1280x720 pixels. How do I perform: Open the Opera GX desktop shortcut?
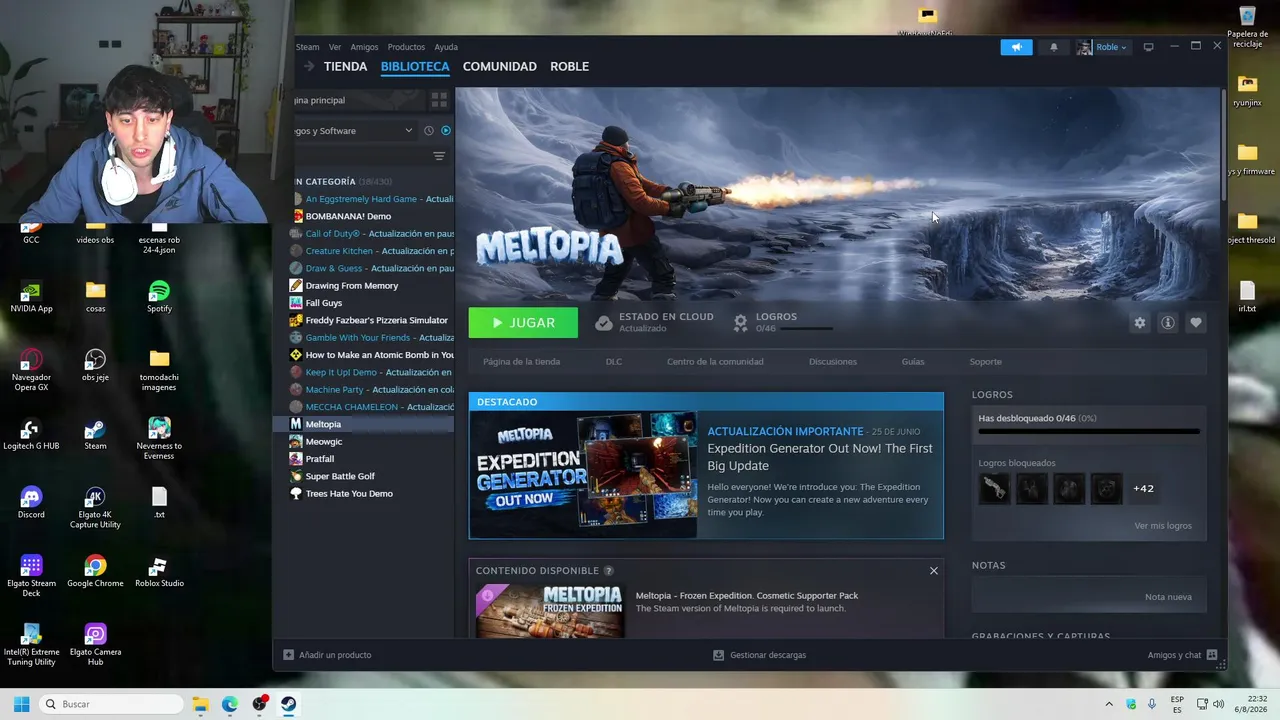tap(31, 369)
